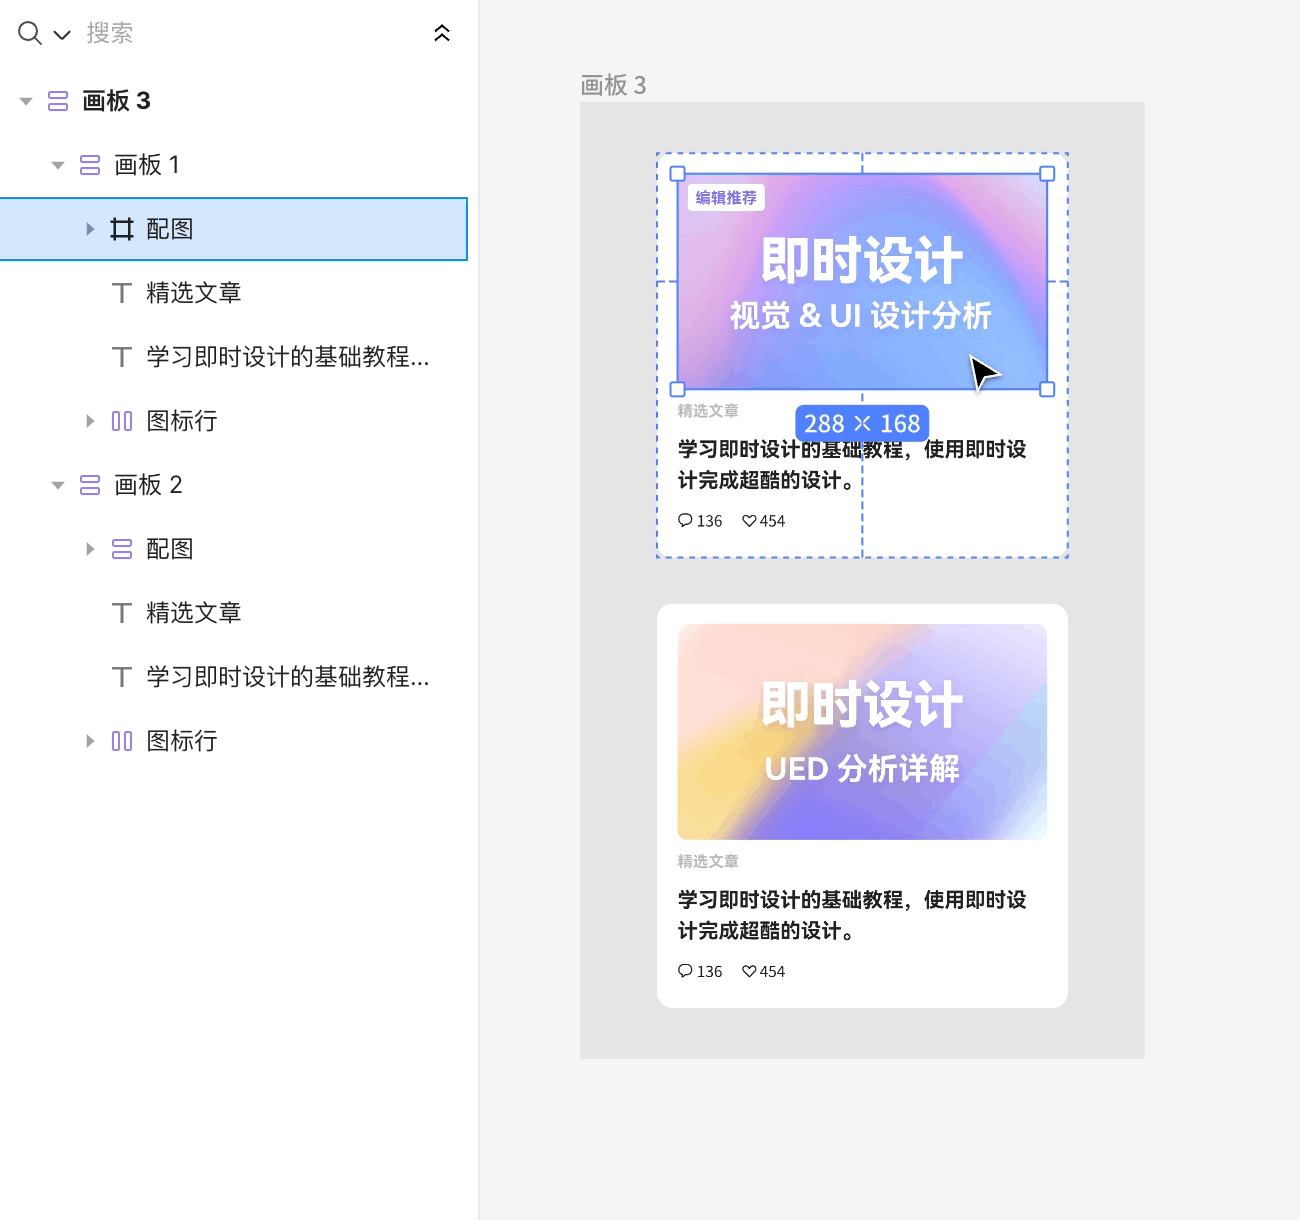
Task: Expand 图标行 arrow under 画板 1
Action: tap(90, 421)
